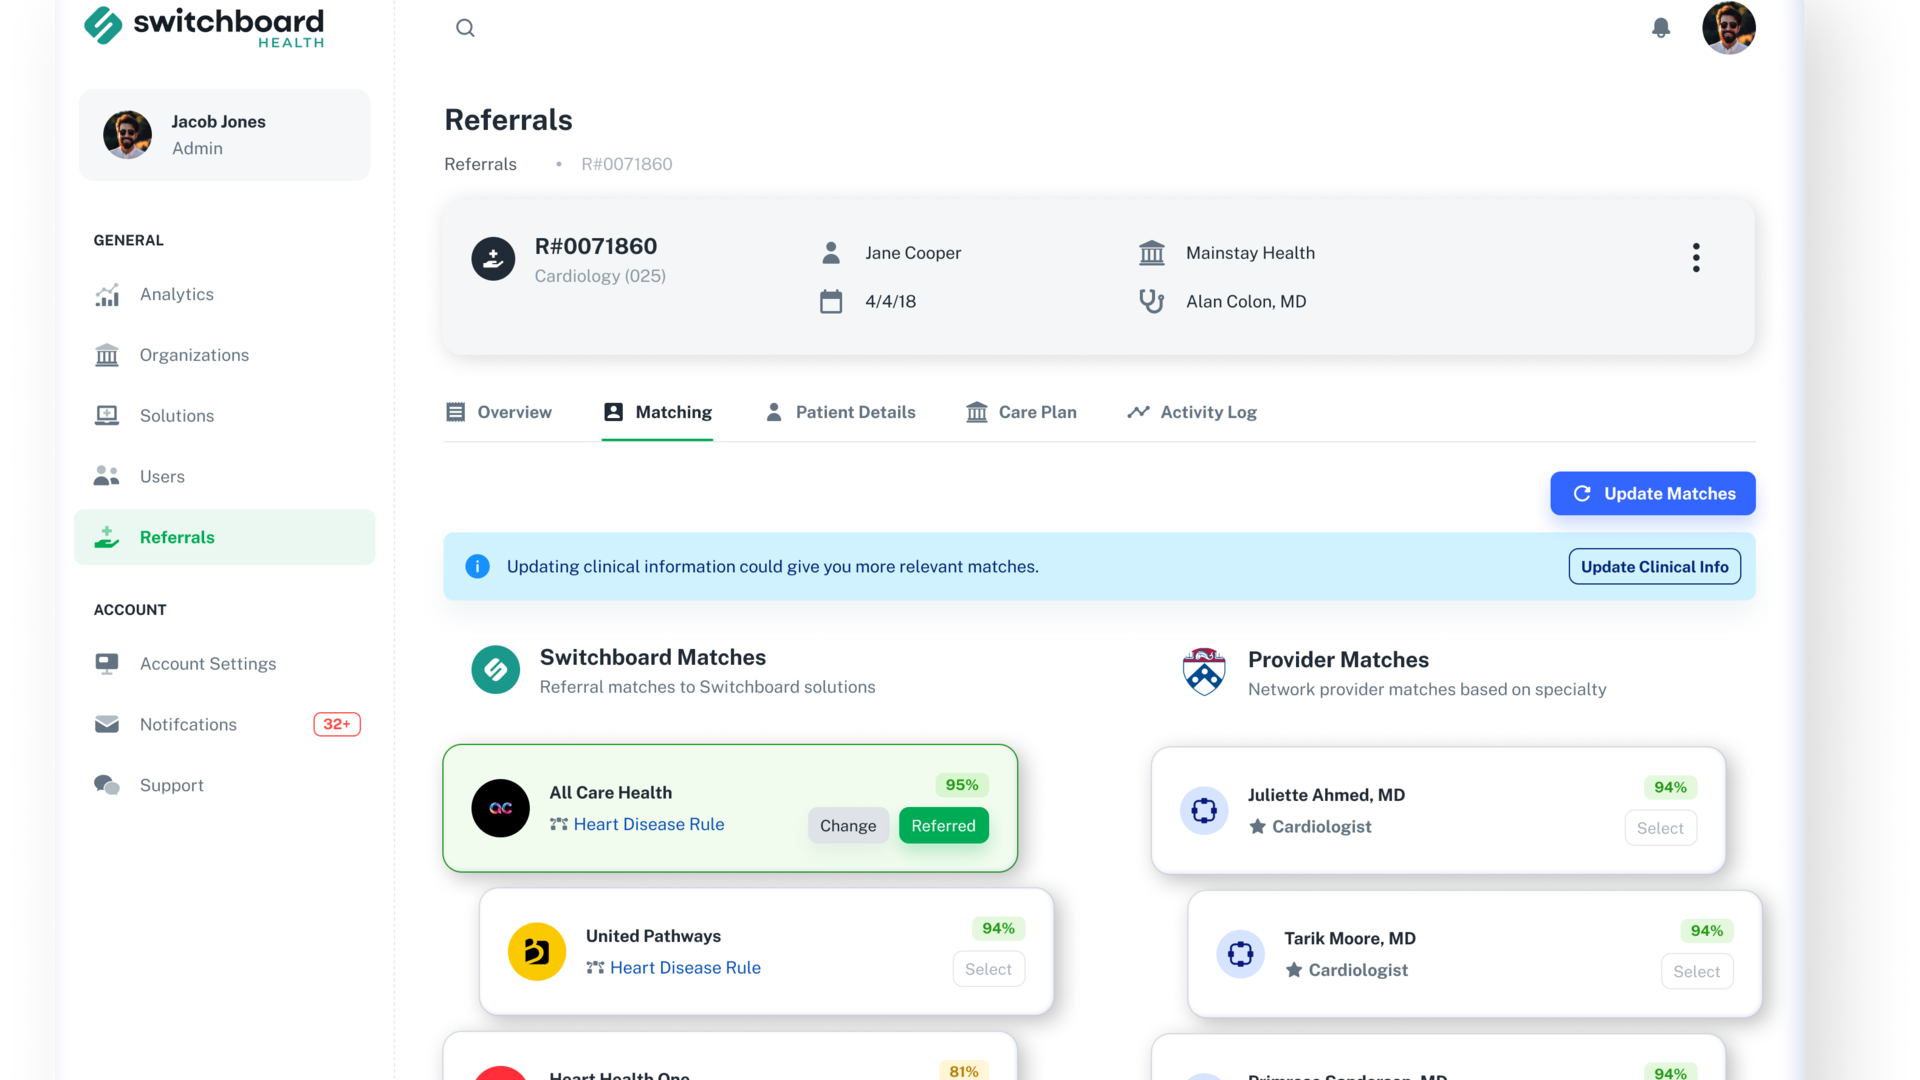Click the Switchboard Matches logo icon
This screenshot has width=1920, height=1080.
pos(496,670)
